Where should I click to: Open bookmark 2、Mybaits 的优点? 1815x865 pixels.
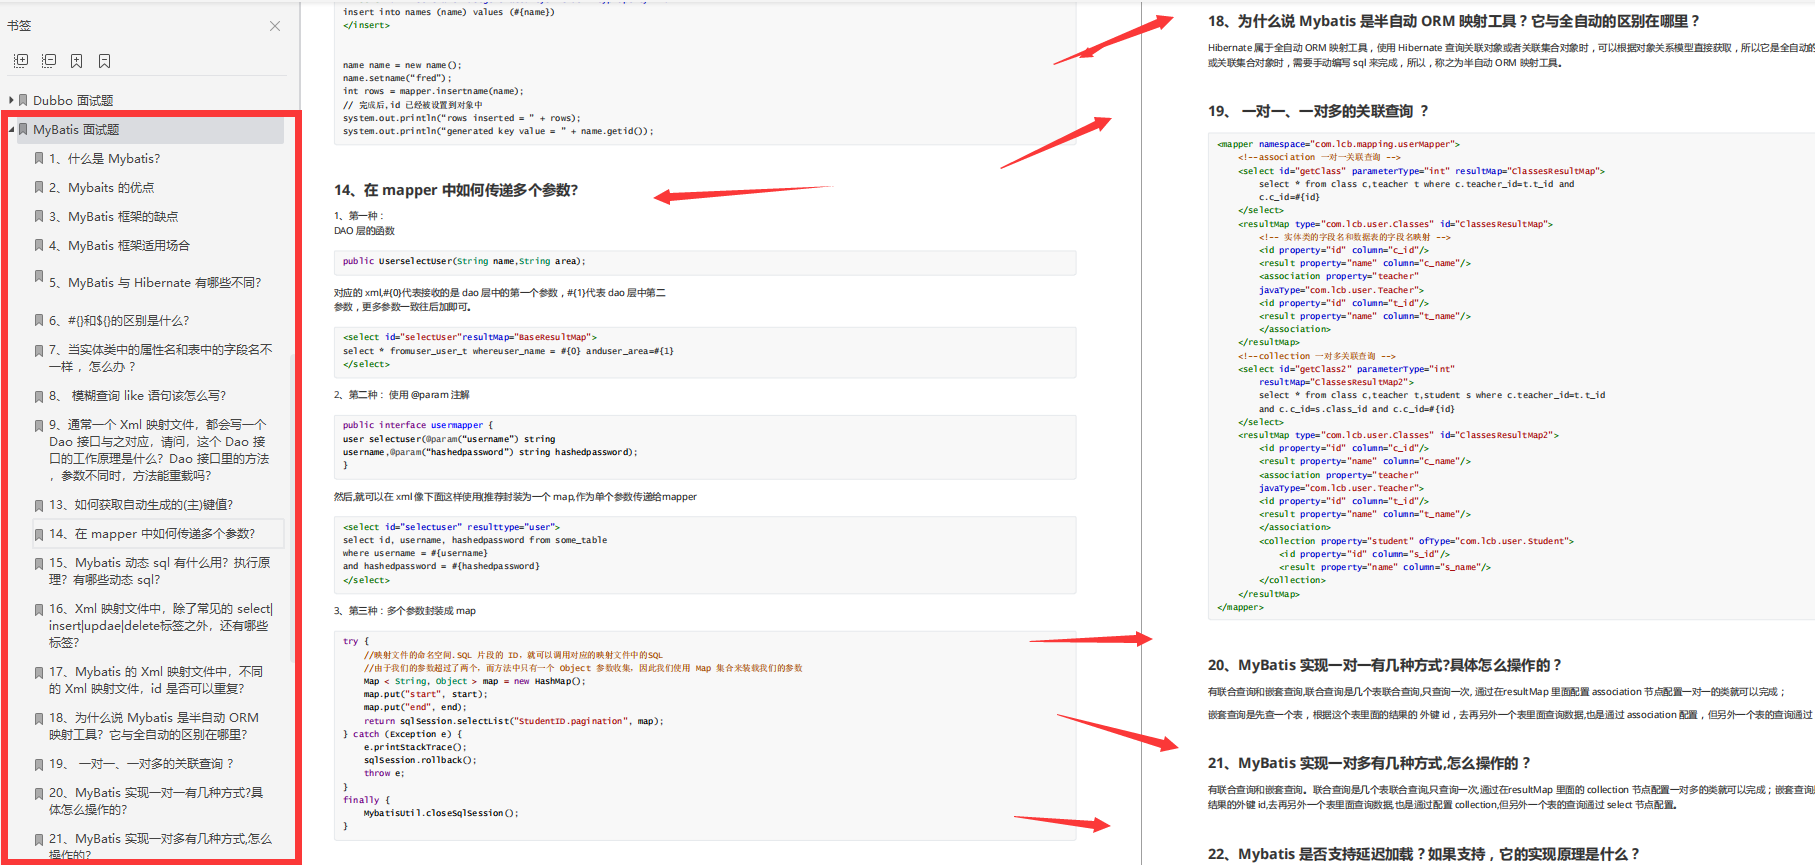[101, 187]
